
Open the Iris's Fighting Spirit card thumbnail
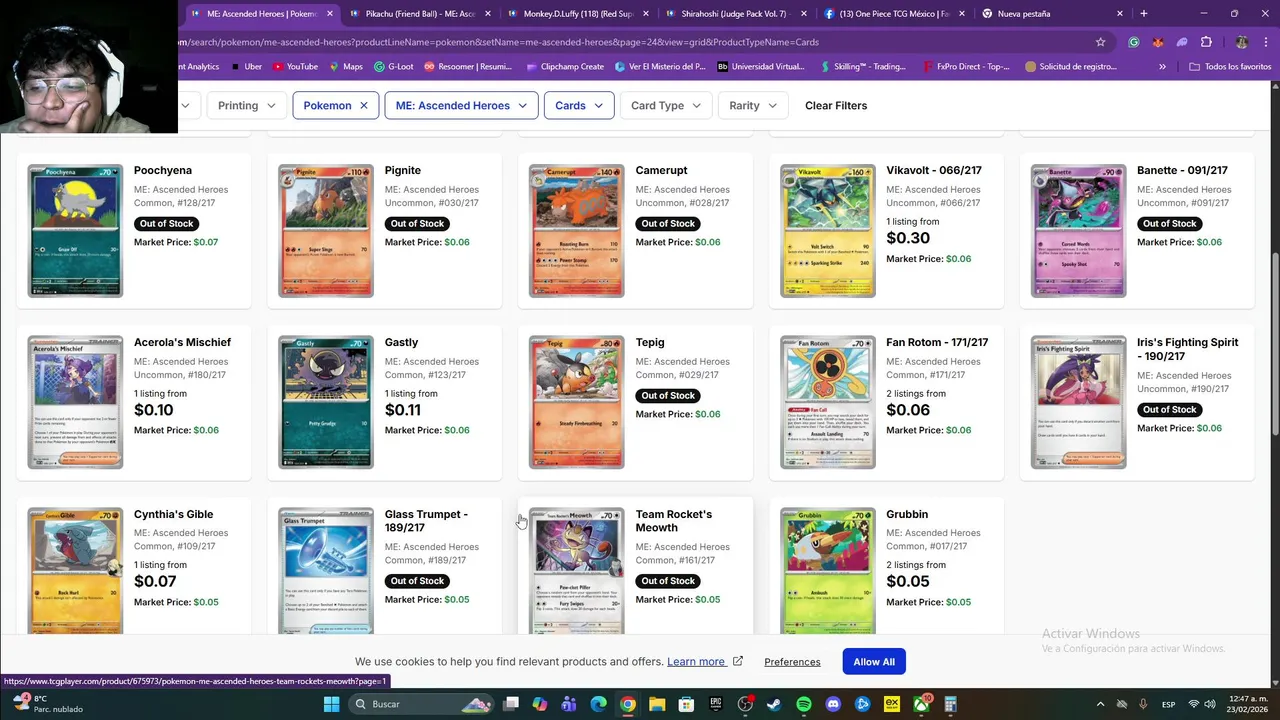[1079, 402]
